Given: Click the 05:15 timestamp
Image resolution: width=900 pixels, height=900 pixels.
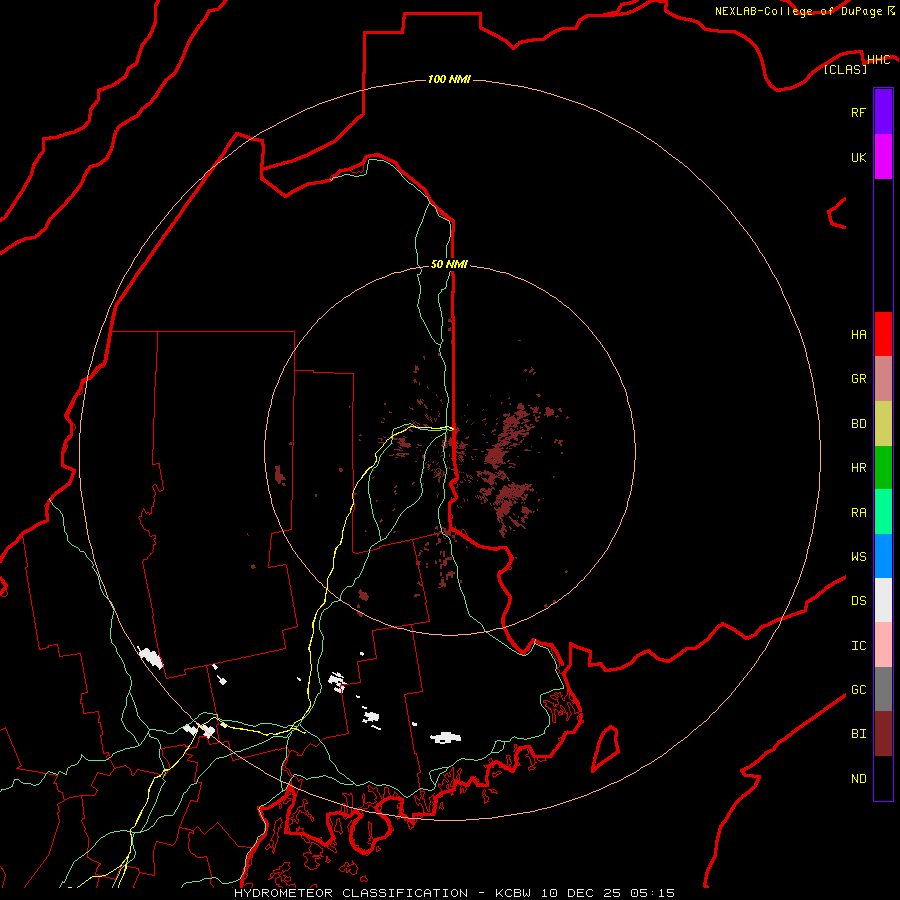Looking at the screenshot, I should point(651,893).
